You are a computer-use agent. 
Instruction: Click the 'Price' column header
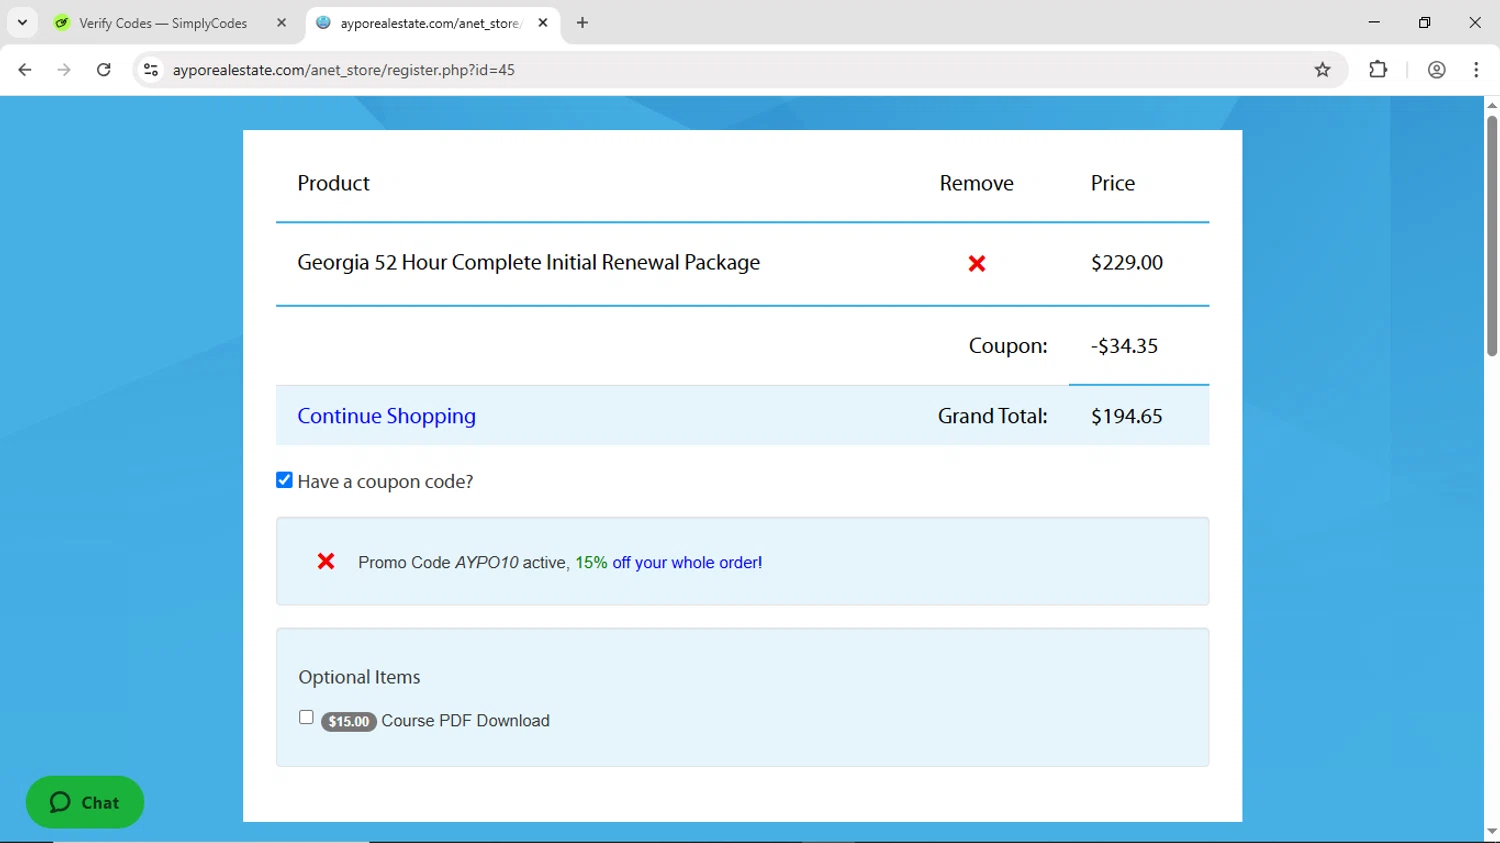pyautogui.click(x=1112, y=183)
